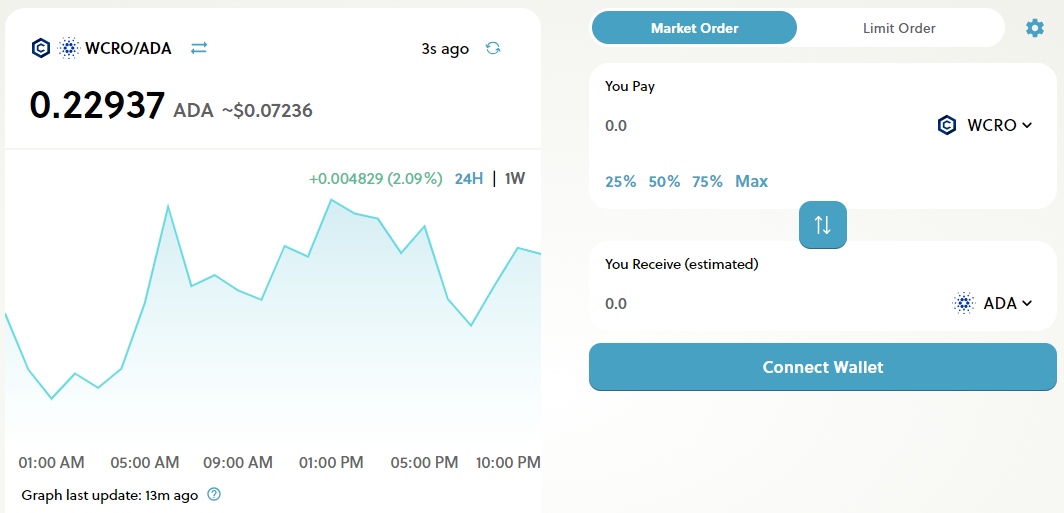
Task: Open graph update help question icon
Action: click(214, 494)
